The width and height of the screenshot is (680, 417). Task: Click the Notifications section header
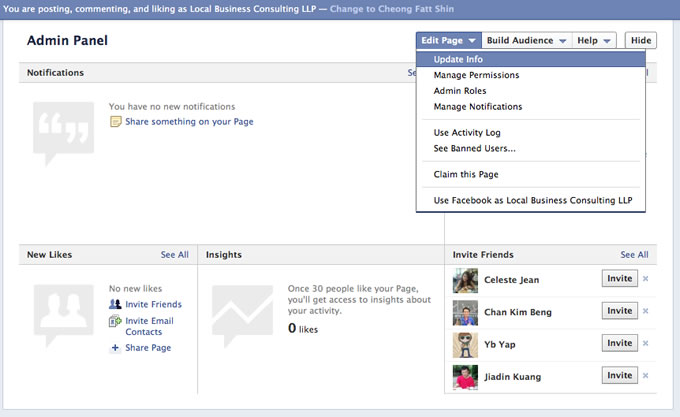(55, 73)
